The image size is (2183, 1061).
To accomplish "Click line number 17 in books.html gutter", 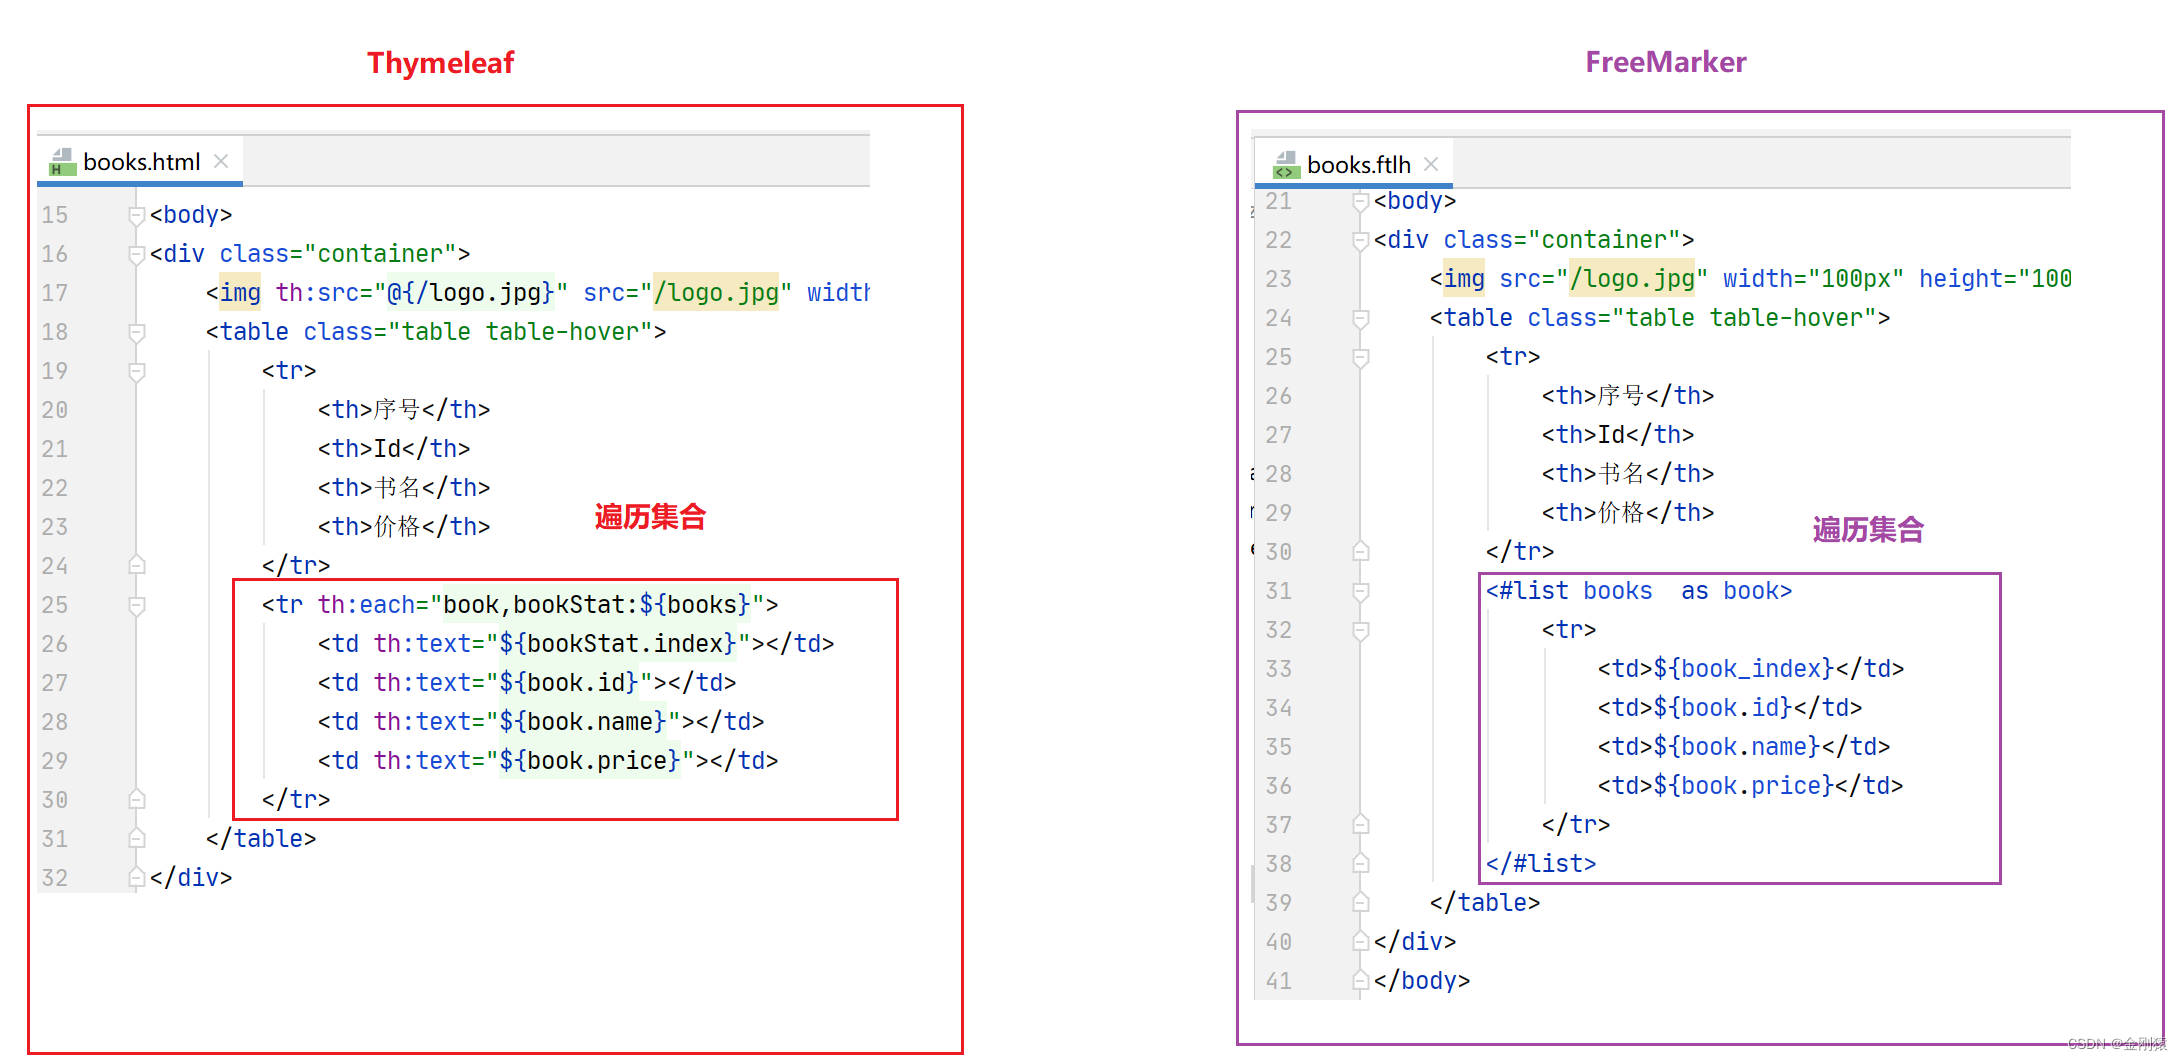I will pyautogui.click(x=55, y=293).
